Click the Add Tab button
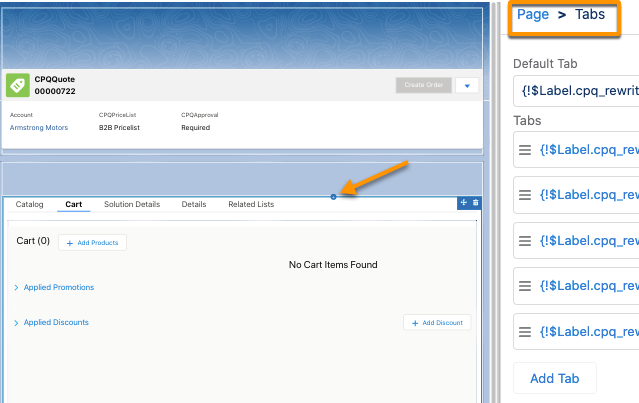The image size is (639, 403). click(x=555, y=378)
